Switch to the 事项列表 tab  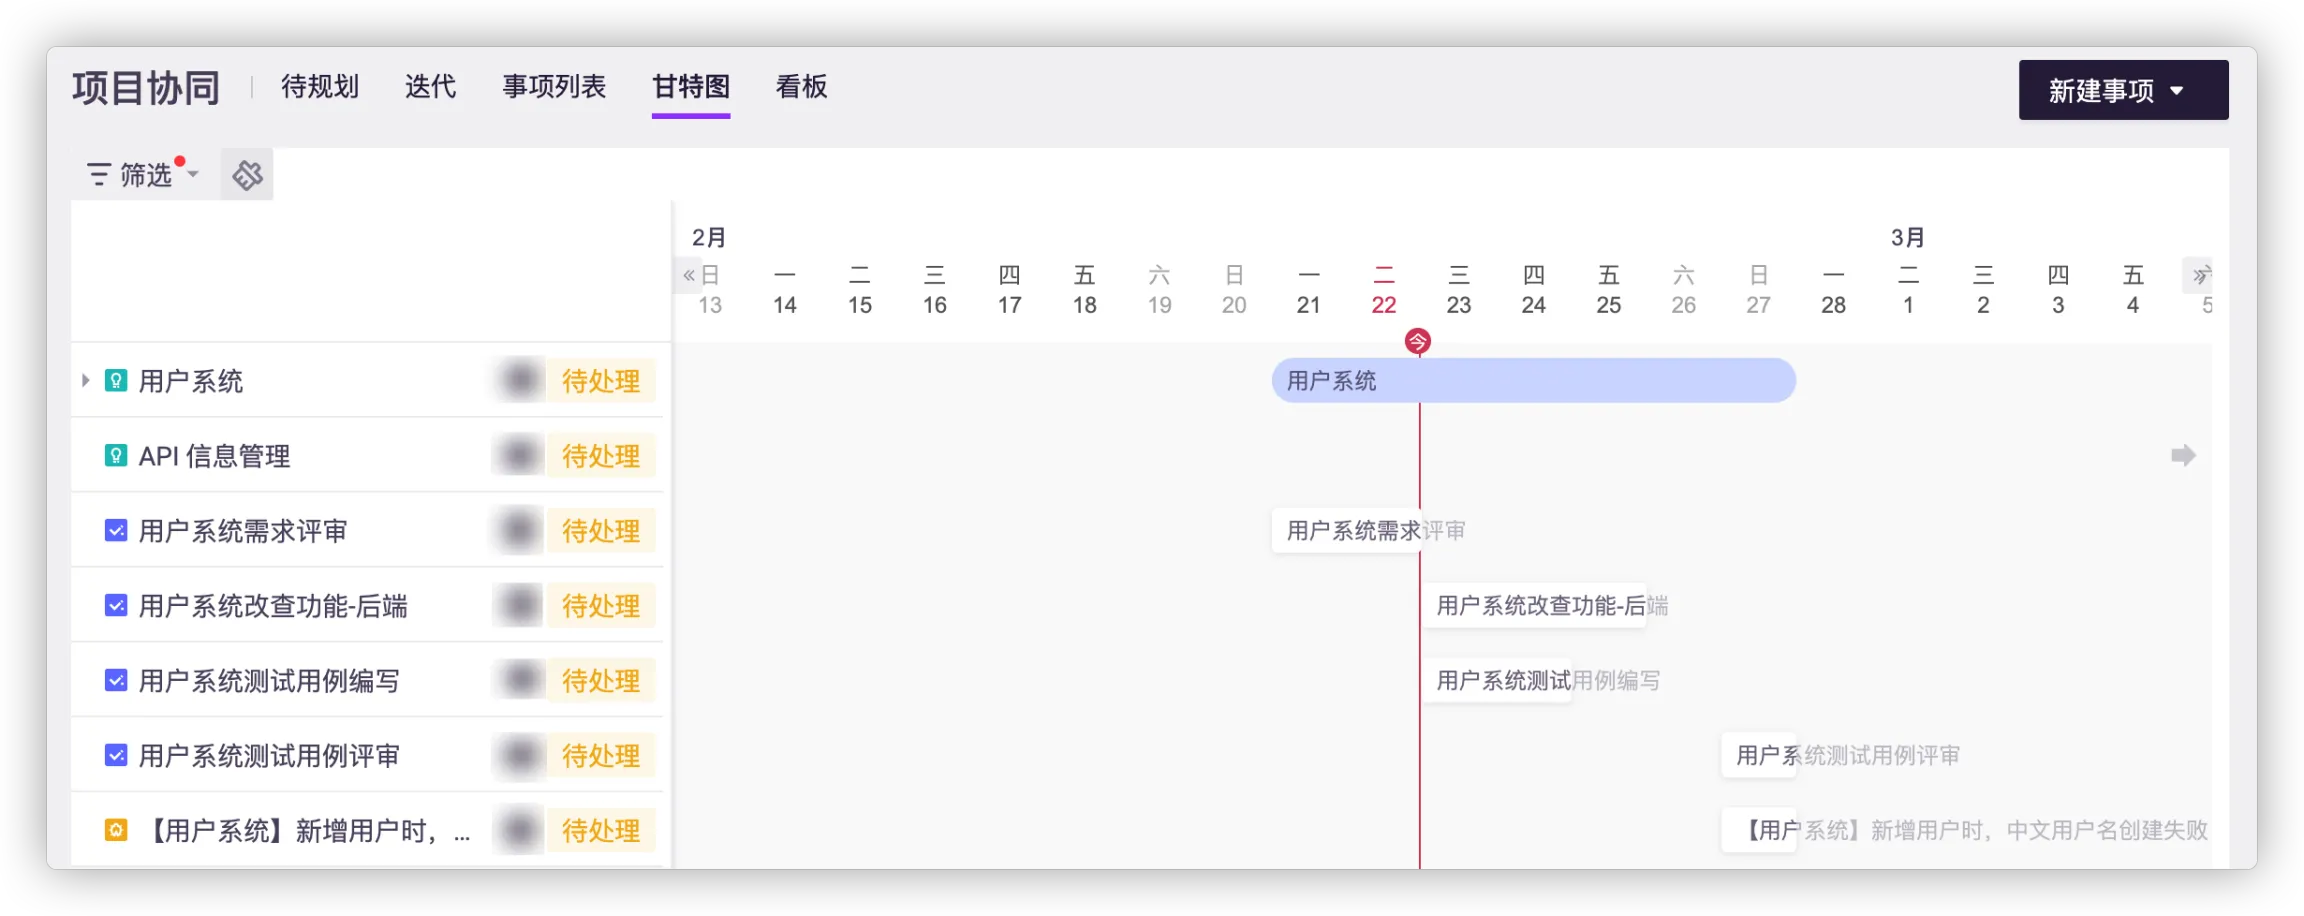(x=554, y=87)
